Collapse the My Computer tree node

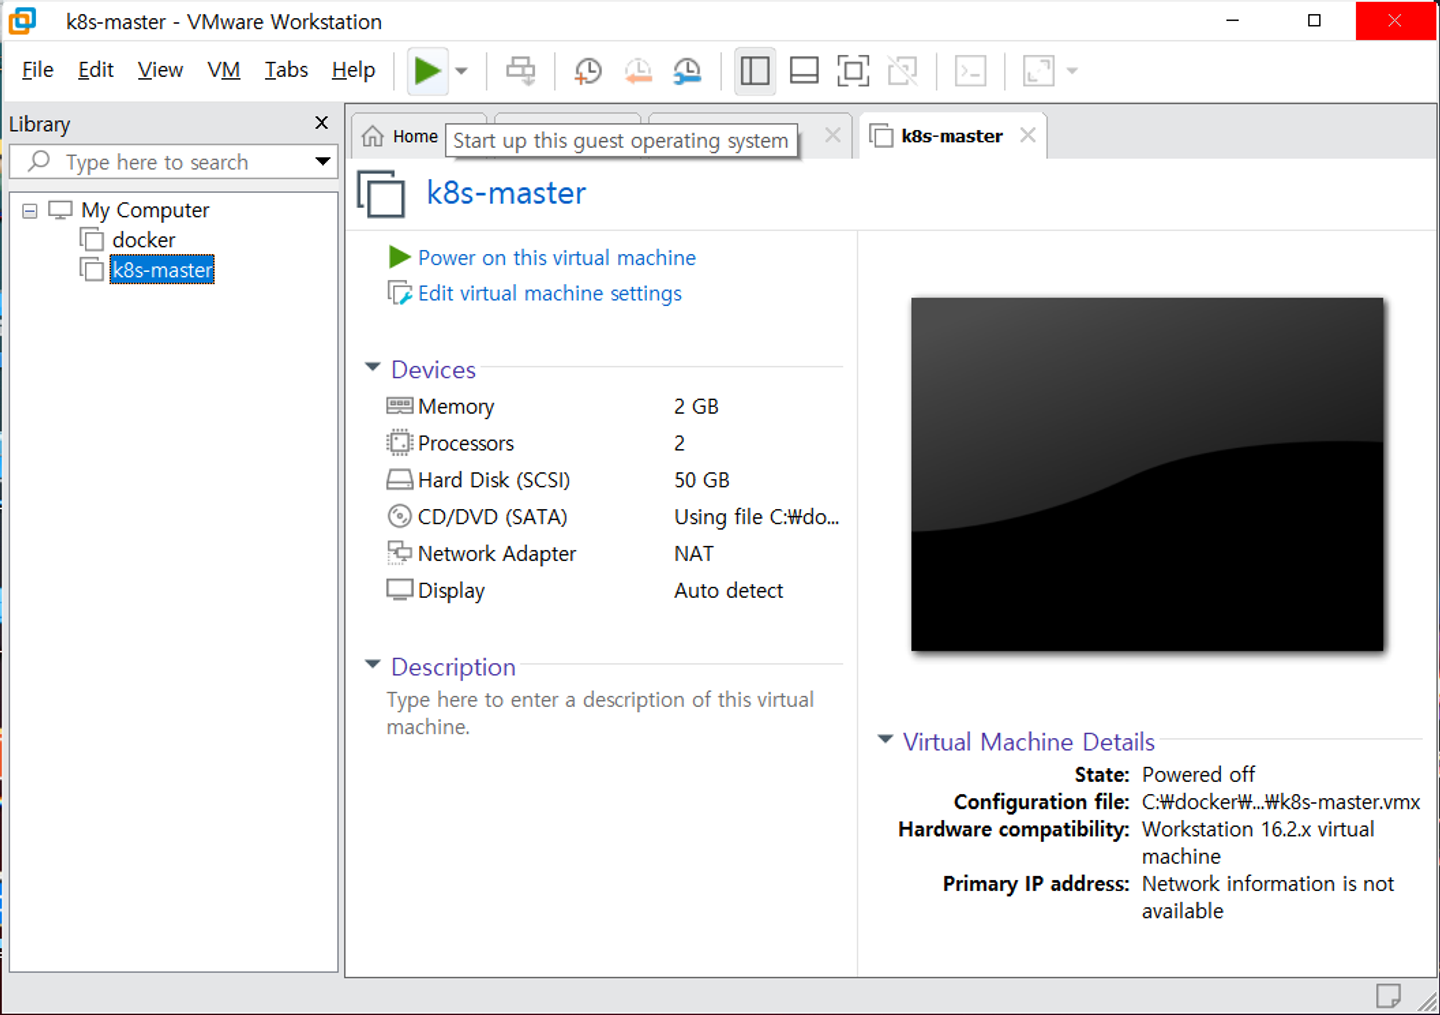click(x=30, y=211)
